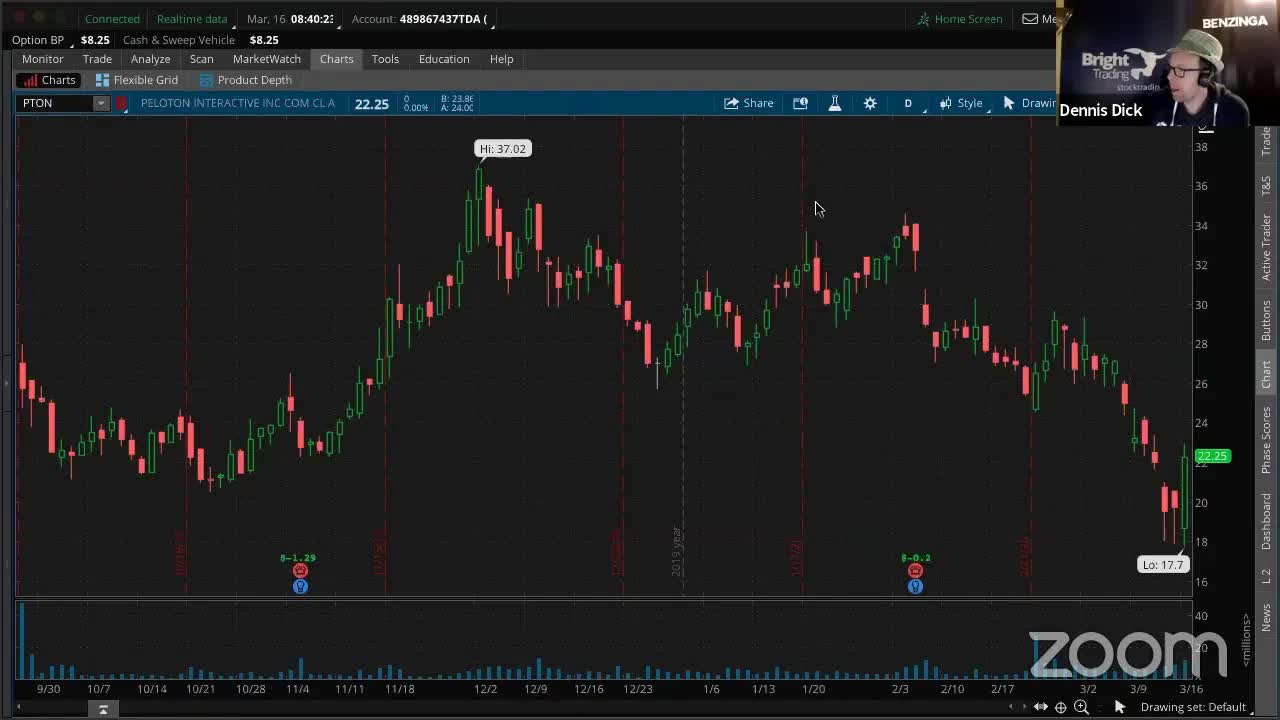1280x720 pixels.
Task: Click the crosshair target icon
Action: [x=1061, y=707]
